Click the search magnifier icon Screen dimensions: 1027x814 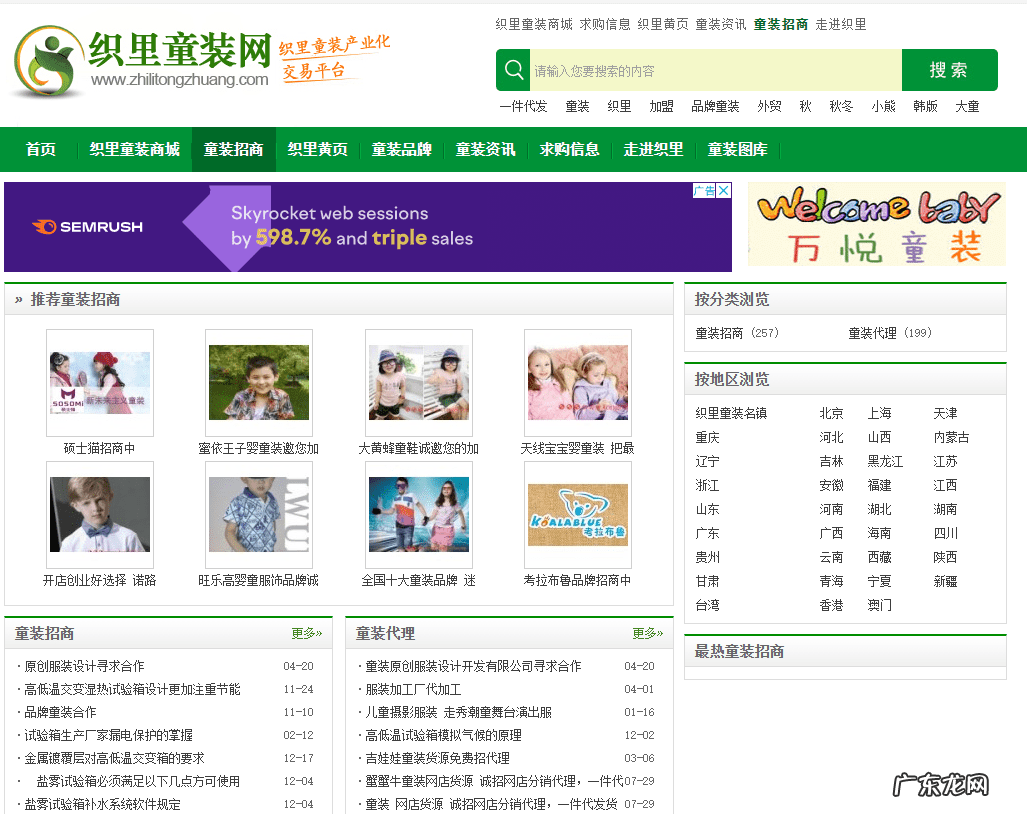click(x=513, y=70)
